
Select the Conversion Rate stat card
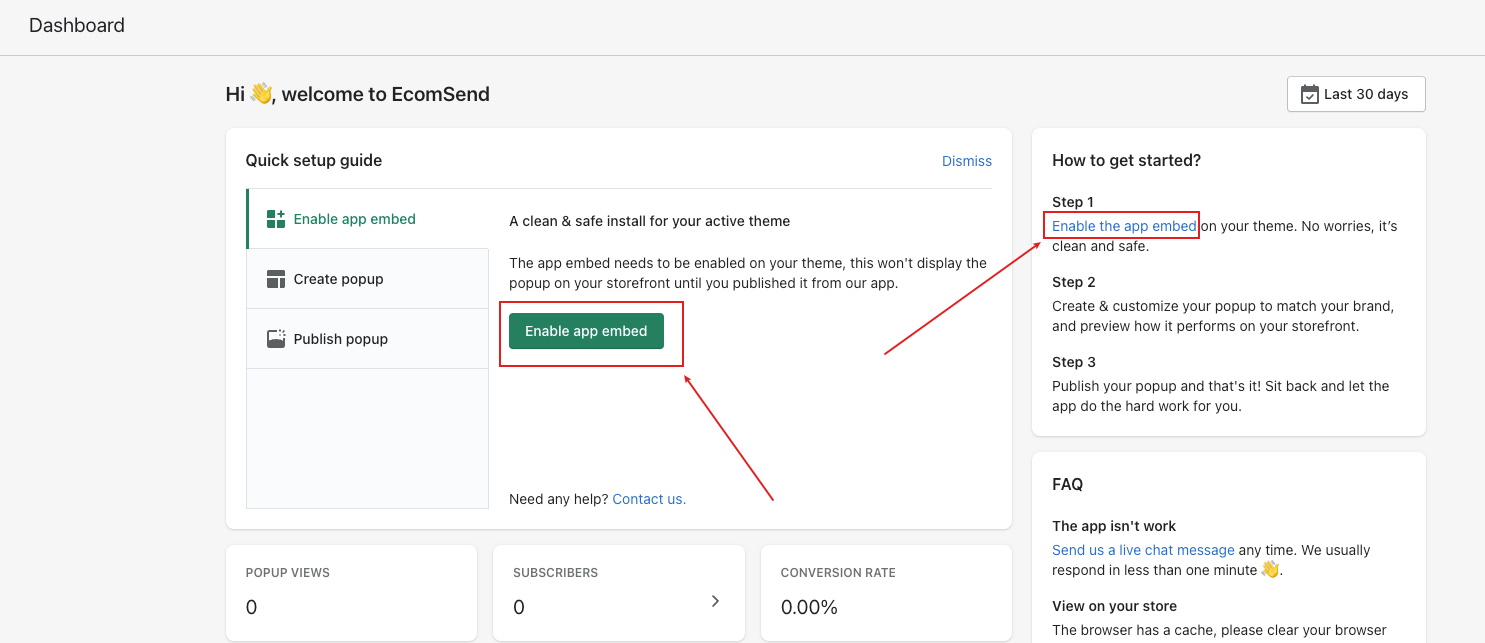tap(886, 592)
